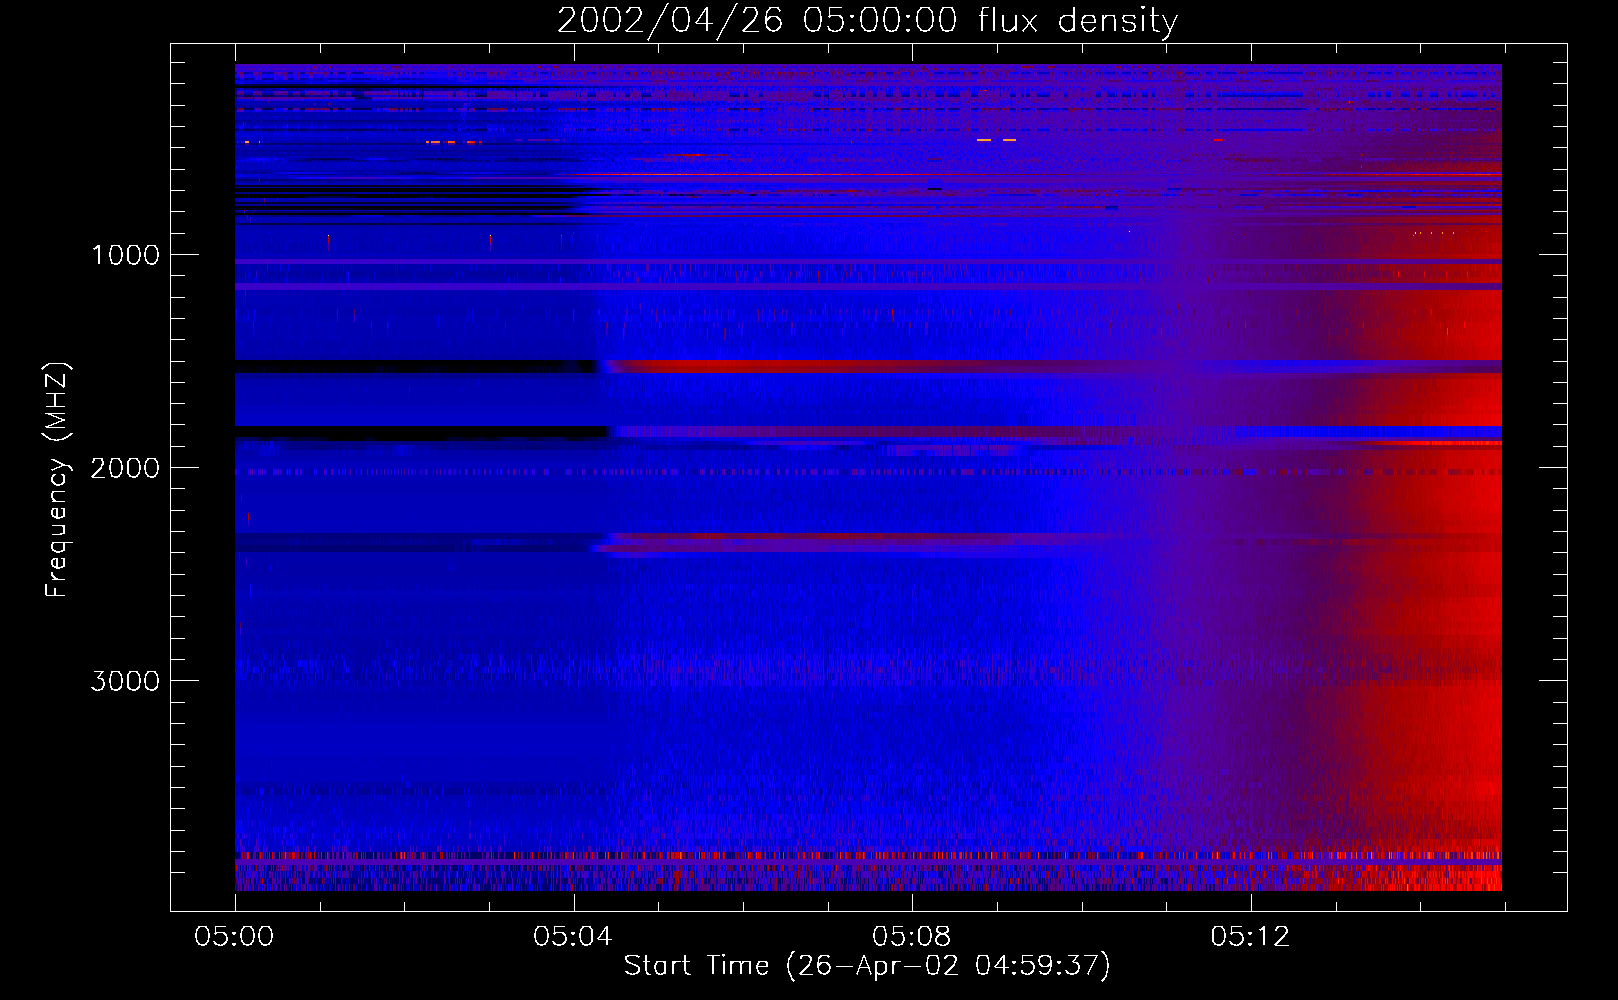Select the '2000' frequency axis label
Viewport: 1618px width, 1000px height.
tap(125, 468)
